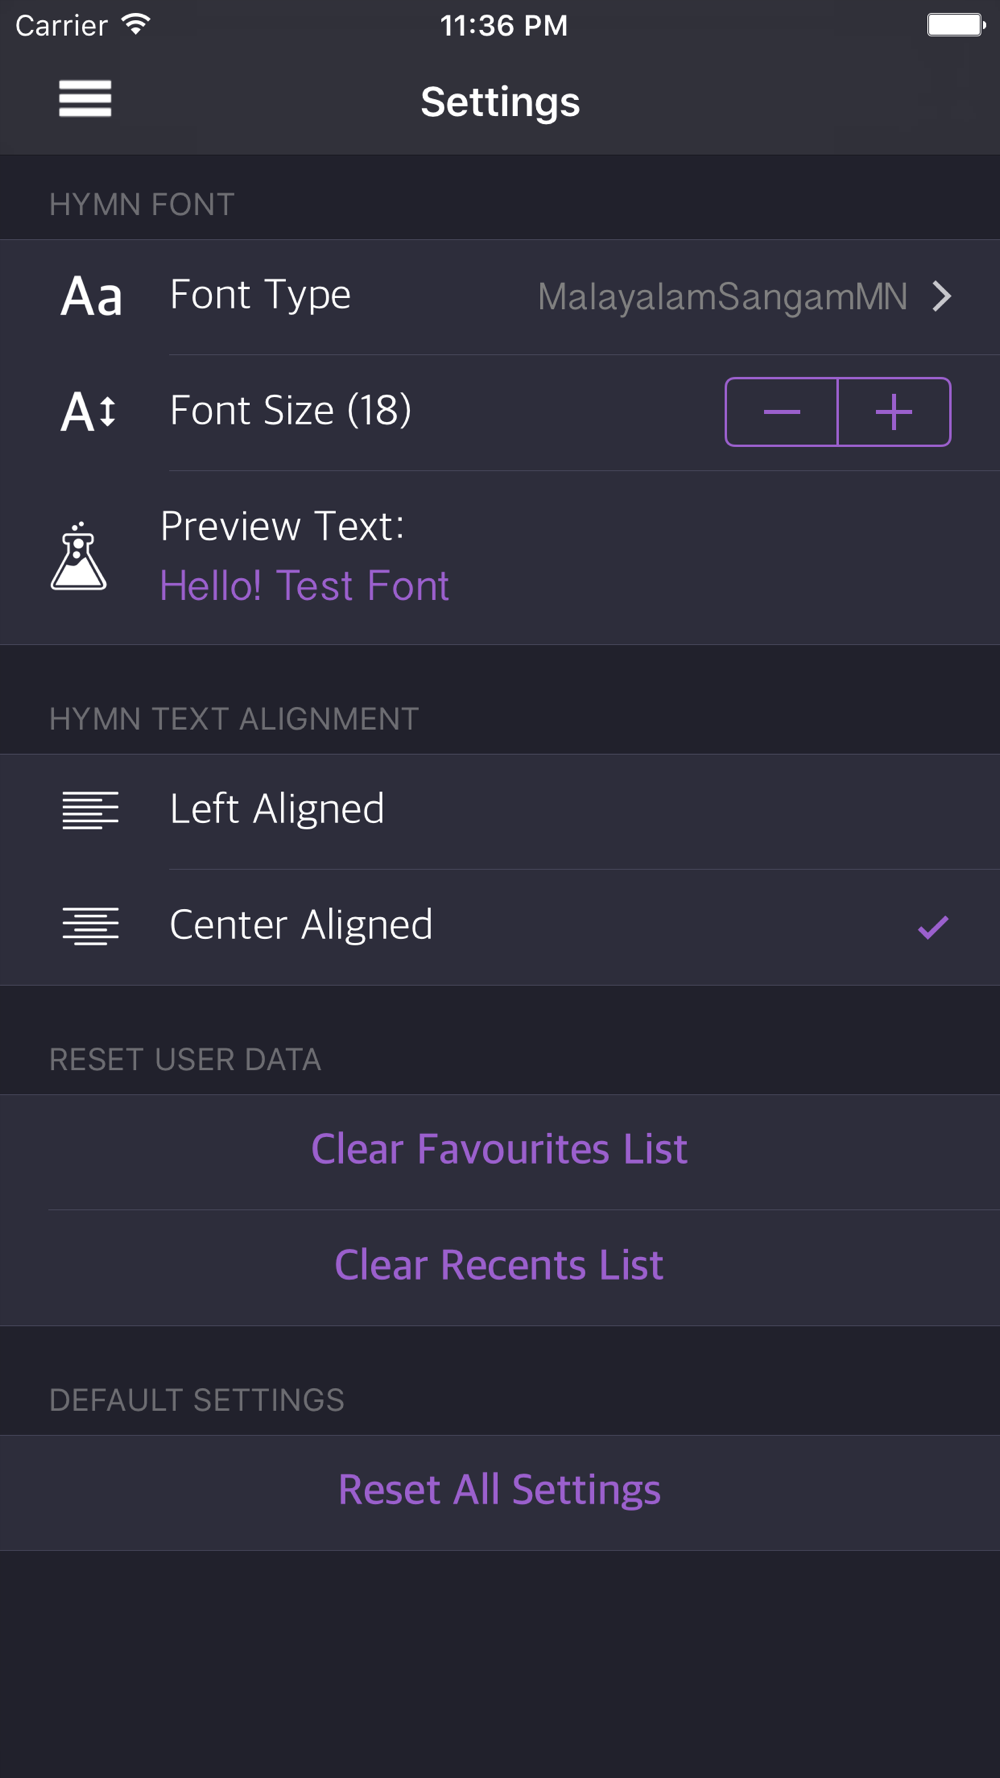Tap the Wi-Fi status icon

pyautogui.click(x=136, y=25)
